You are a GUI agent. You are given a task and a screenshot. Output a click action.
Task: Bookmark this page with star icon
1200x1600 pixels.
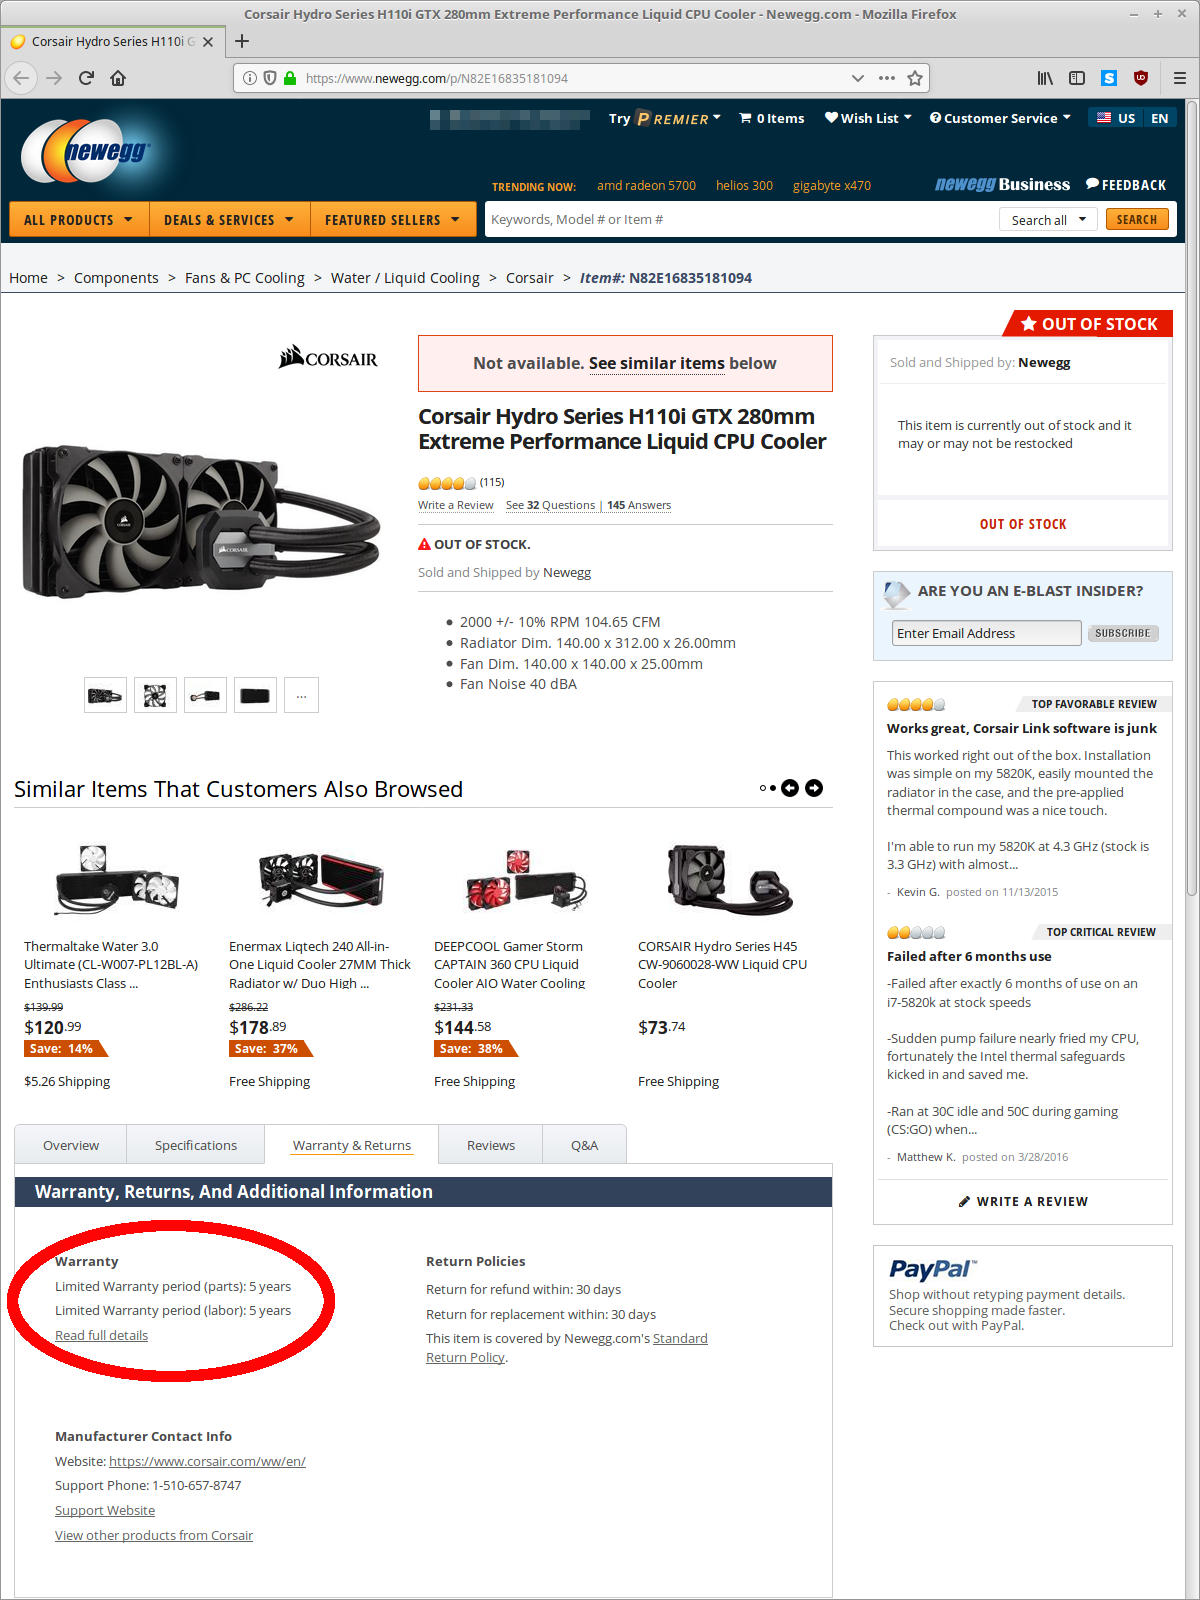[914, 78]
